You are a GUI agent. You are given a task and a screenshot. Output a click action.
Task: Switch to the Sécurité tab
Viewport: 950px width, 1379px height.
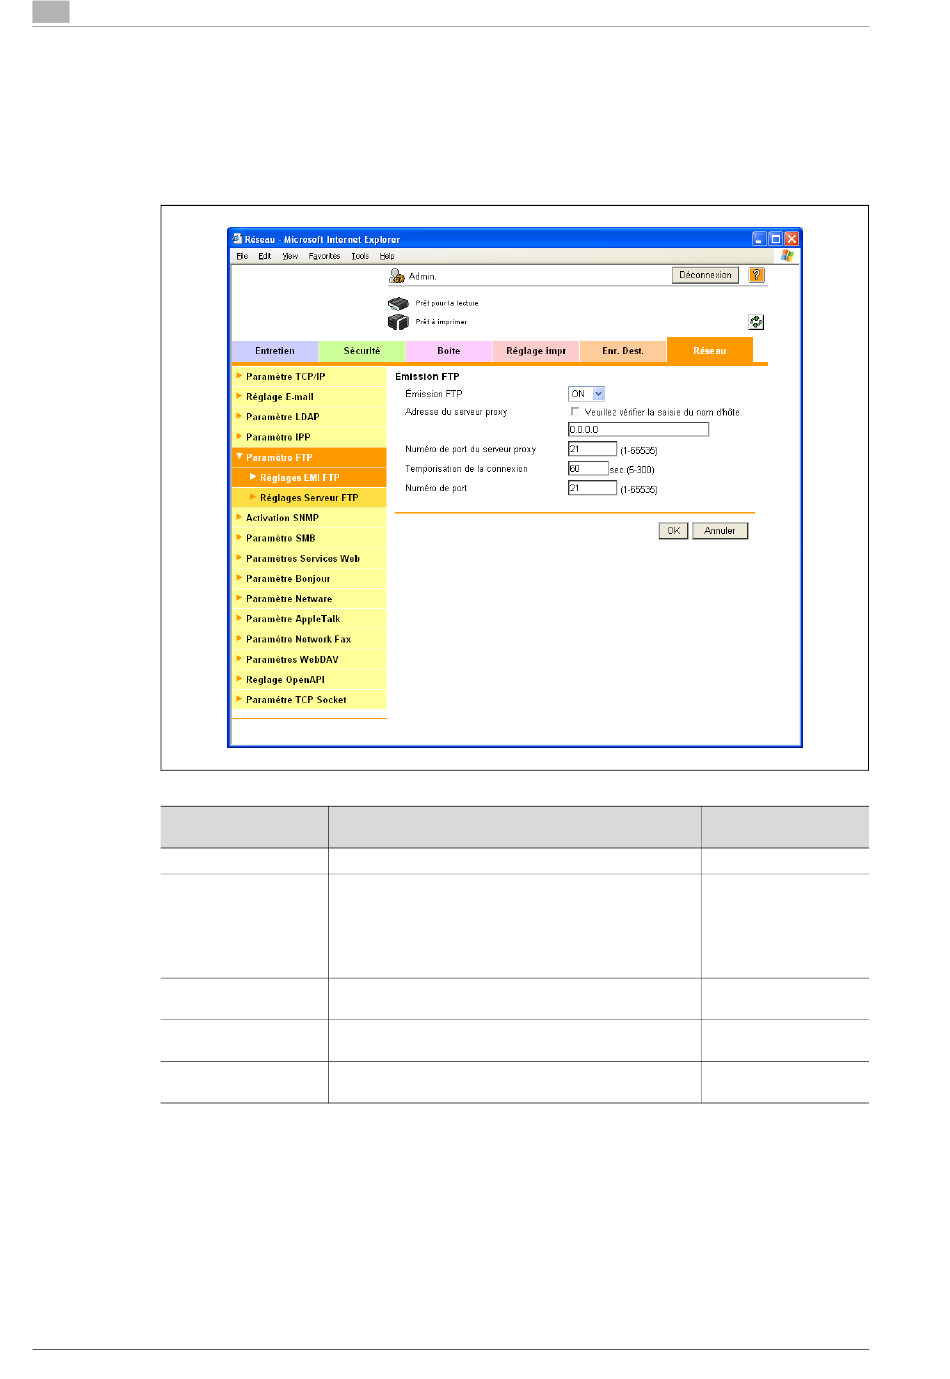tap(362, 351)
